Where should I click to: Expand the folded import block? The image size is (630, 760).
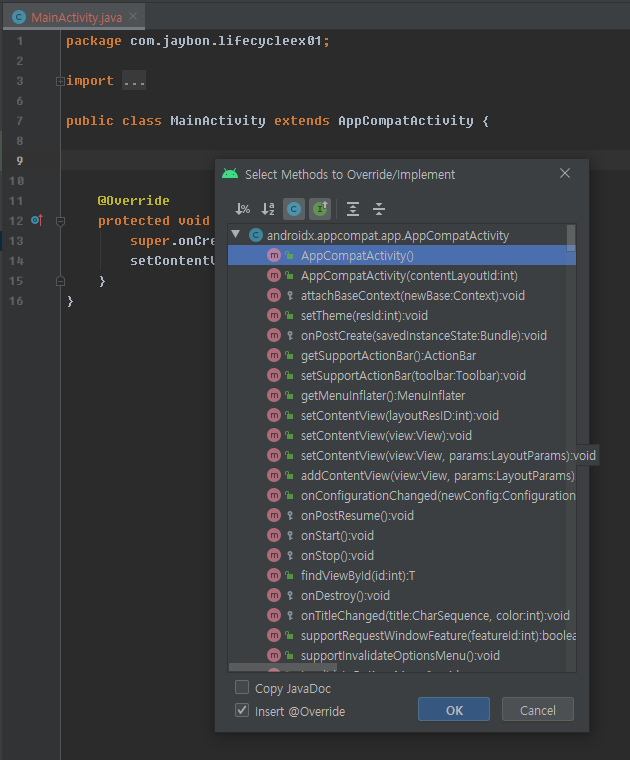[60, 81]
